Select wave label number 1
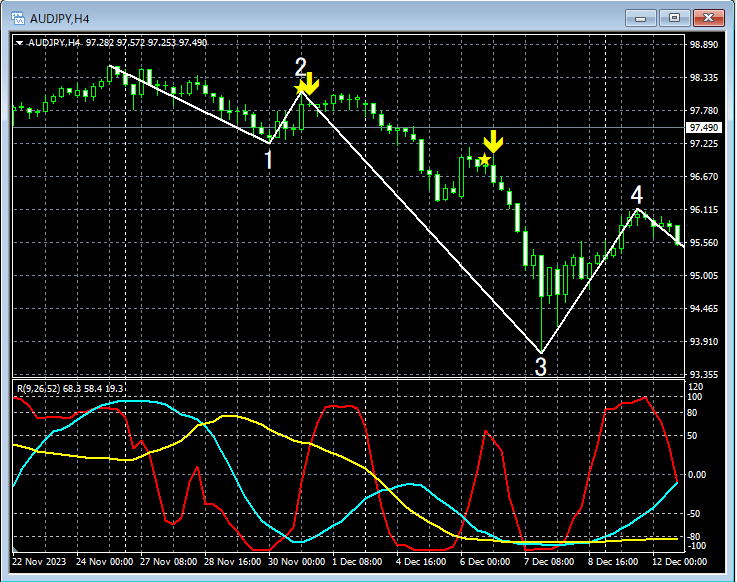Viewport: 737px width, 582px height. pyautogui.click(x=268, y=160)
